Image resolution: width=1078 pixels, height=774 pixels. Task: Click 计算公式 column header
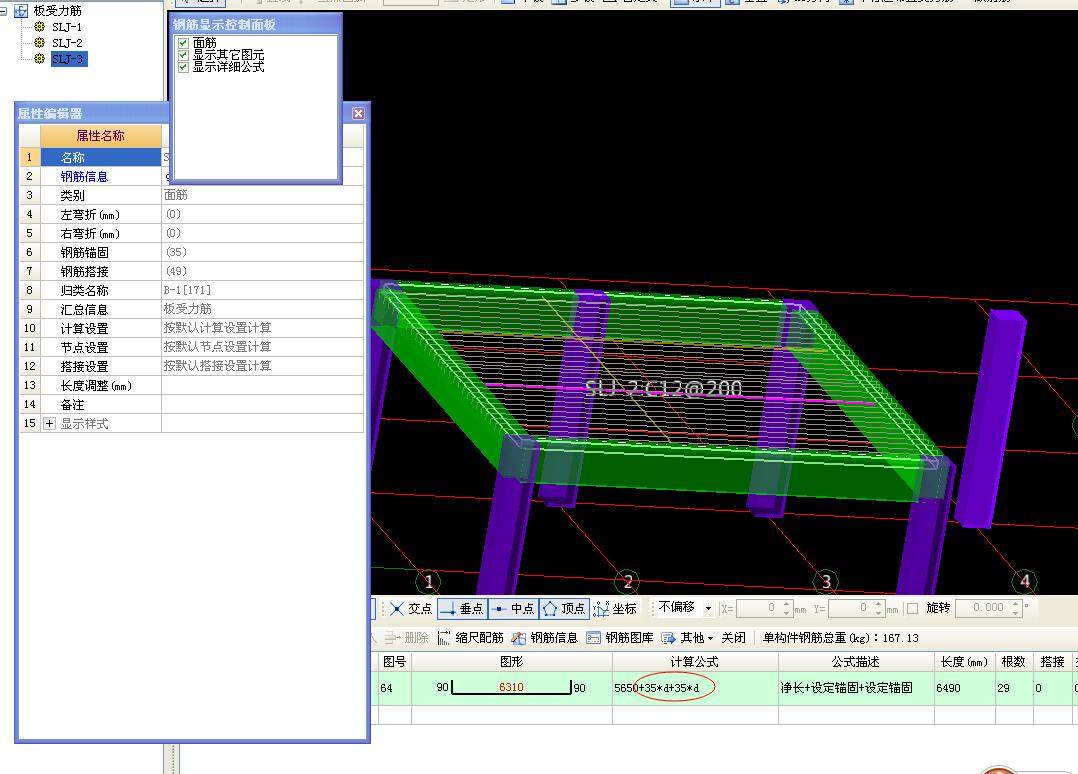pyautogui.click(x=695, y=661)
